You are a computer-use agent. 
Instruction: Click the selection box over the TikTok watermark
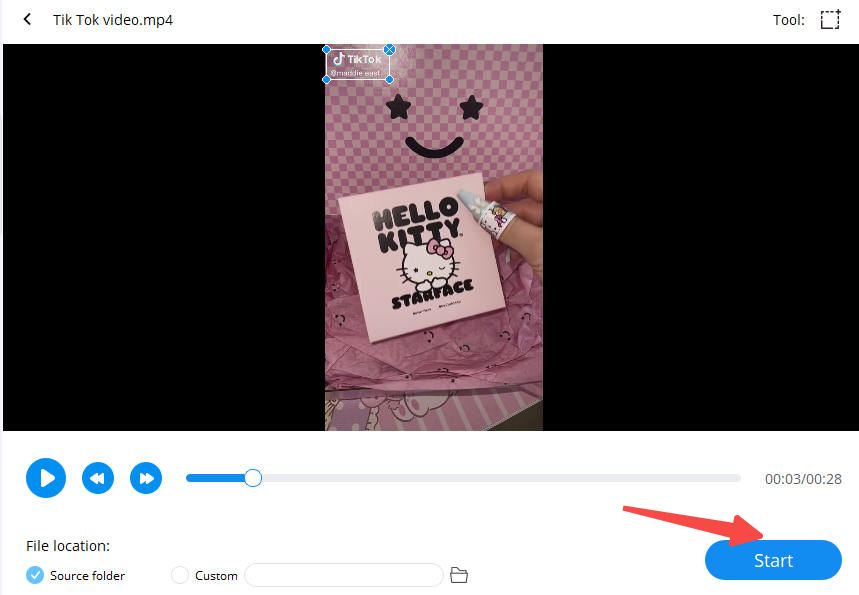[x=358, y=65]
